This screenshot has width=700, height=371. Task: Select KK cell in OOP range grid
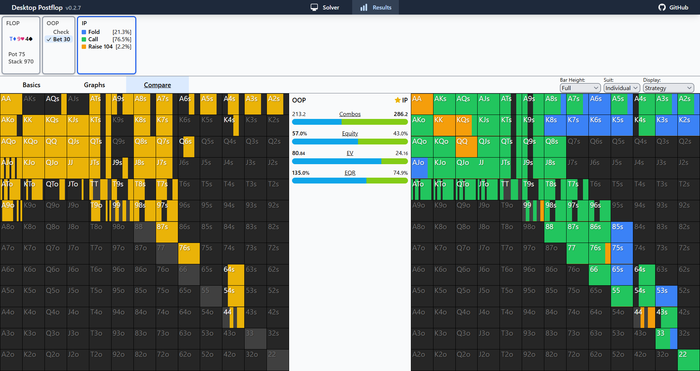tap(33, 125)
